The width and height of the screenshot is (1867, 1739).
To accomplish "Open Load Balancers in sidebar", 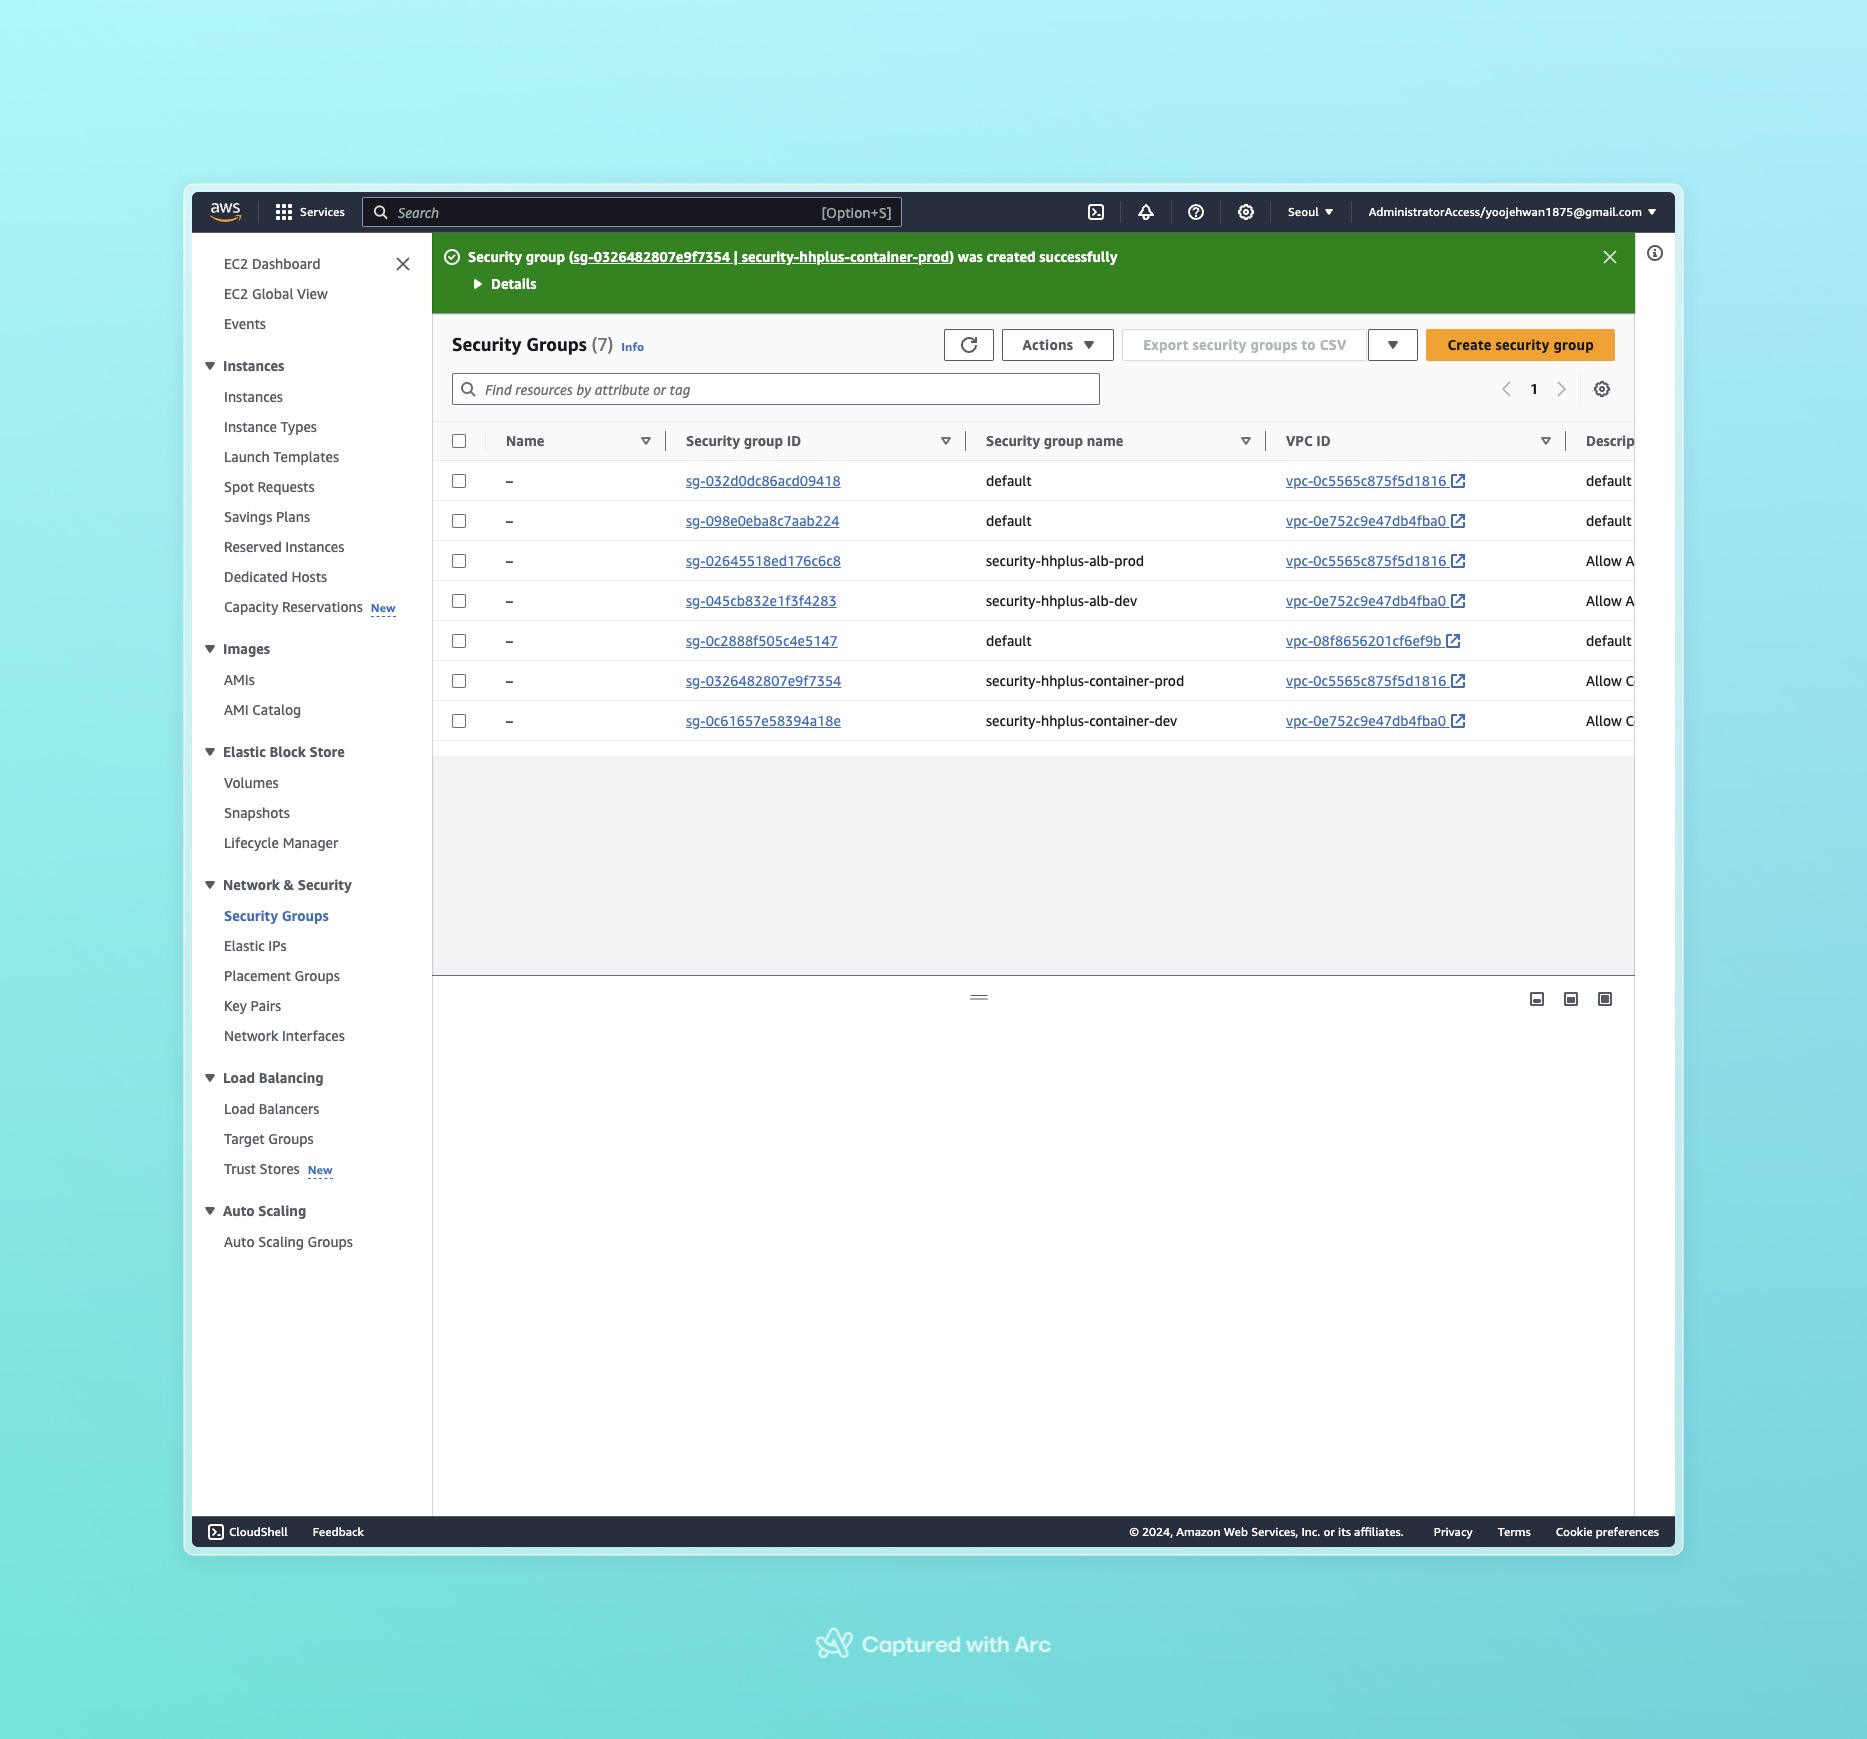I will [271, 1109].
